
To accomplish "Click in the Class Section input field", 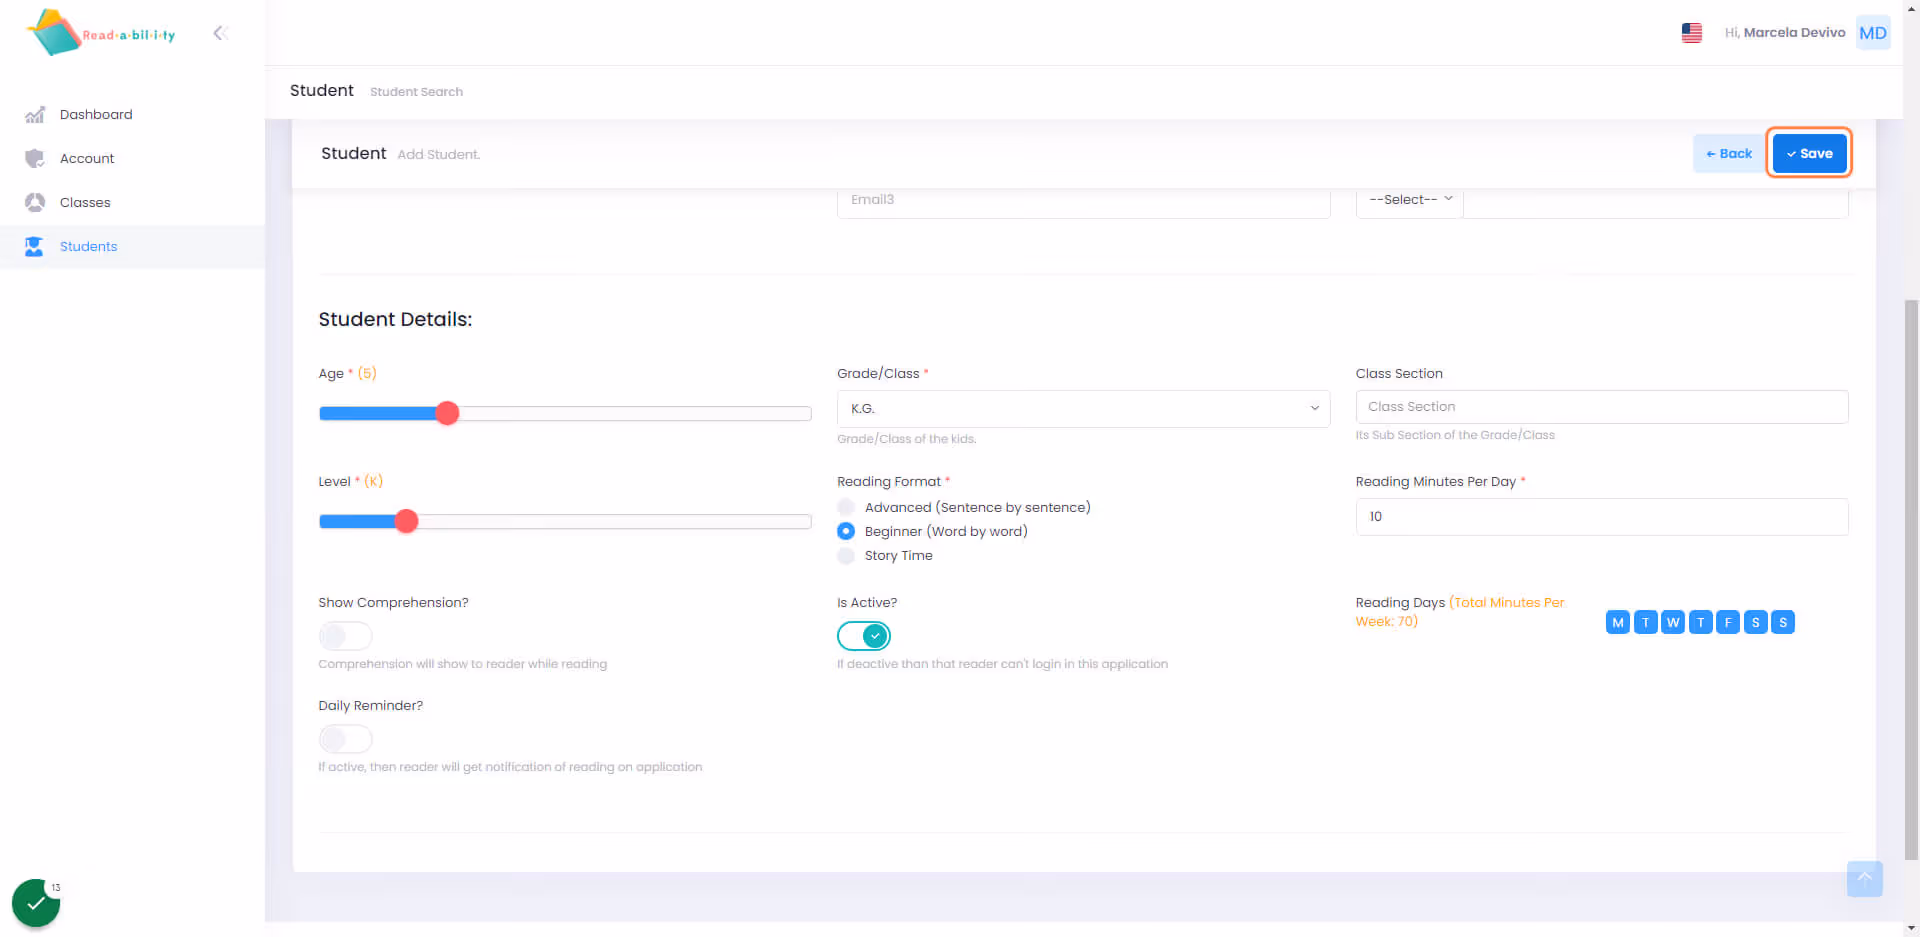I will tap(1602, 406).
